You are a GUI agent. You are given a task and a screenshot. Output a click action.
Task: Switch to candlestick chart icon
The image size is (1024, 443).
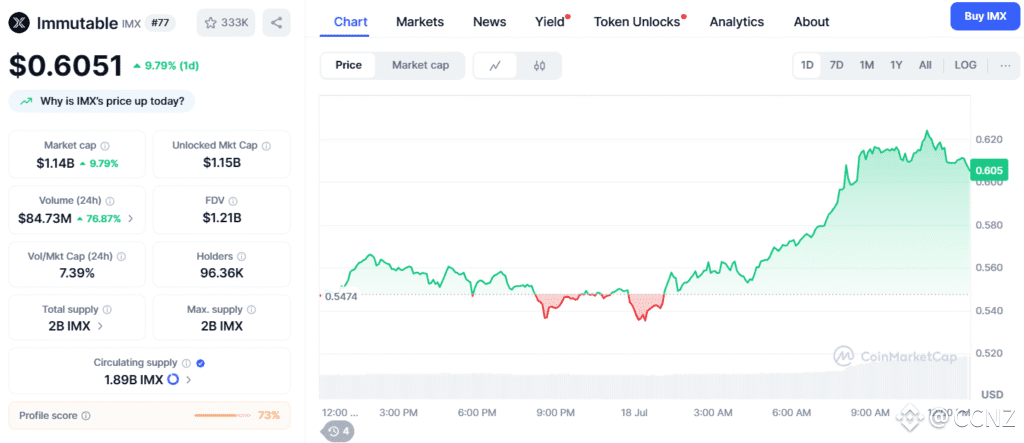tap(539, 65)
